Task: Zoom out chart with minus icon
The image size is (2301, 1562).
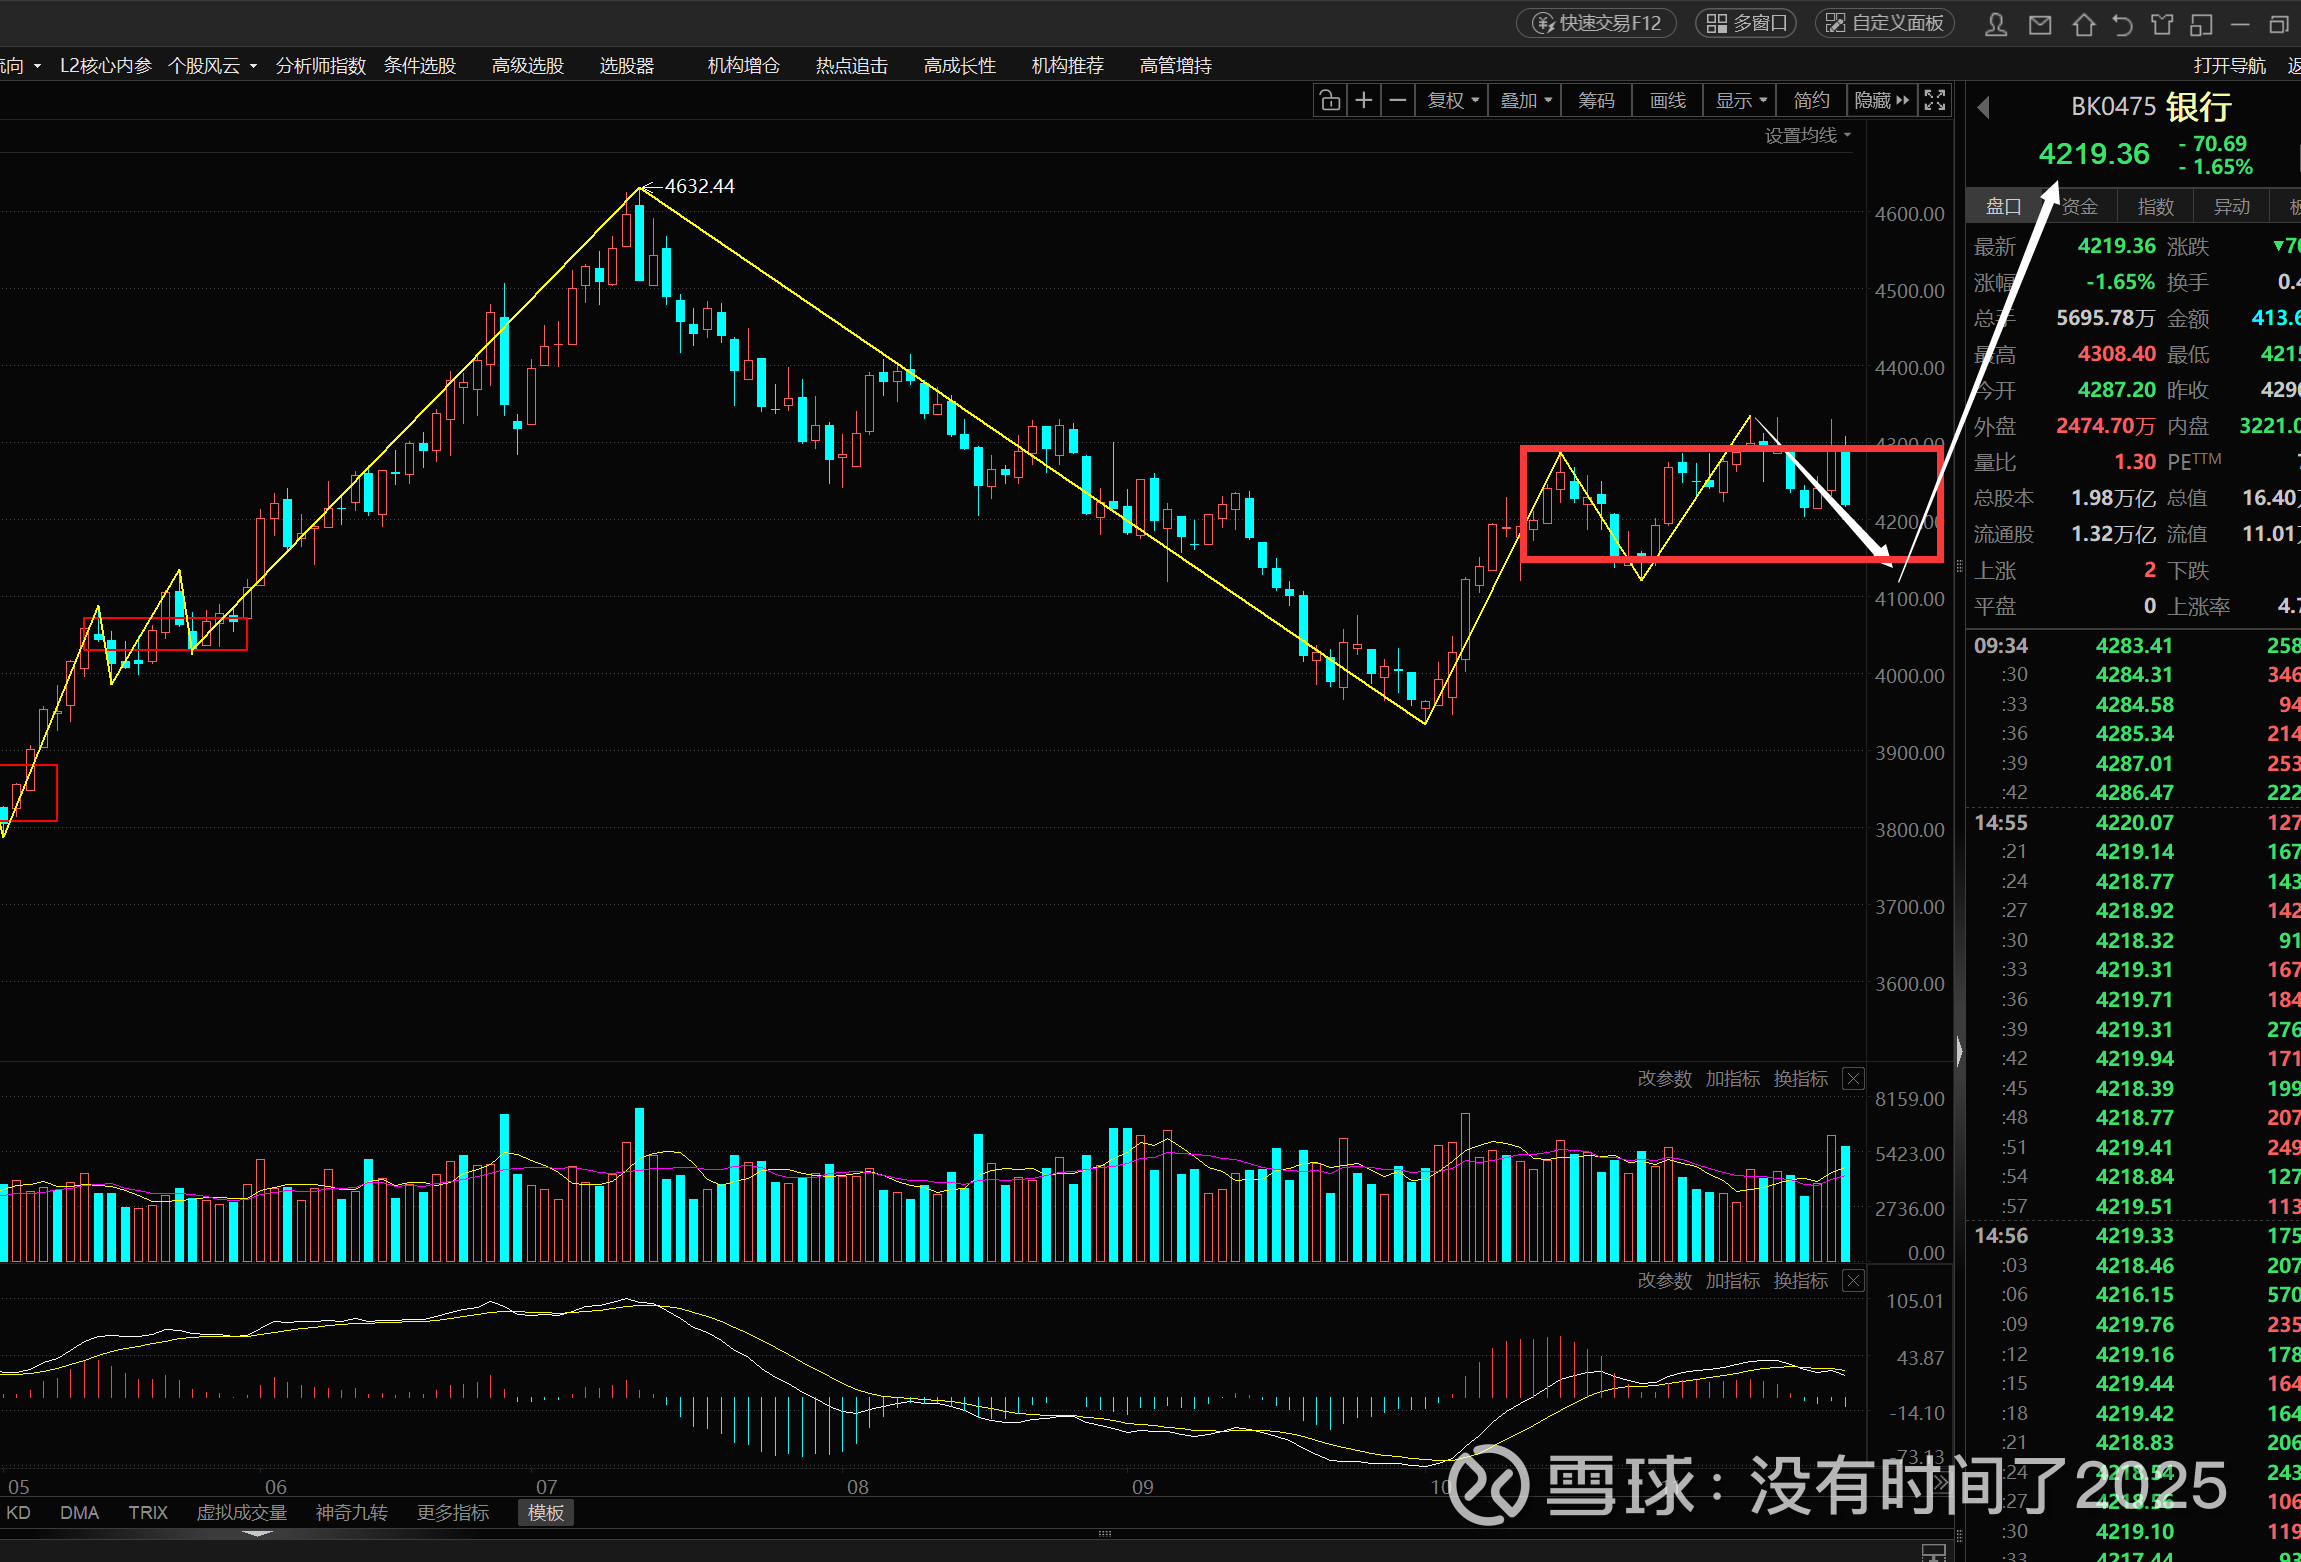Action: [1398, 100]
